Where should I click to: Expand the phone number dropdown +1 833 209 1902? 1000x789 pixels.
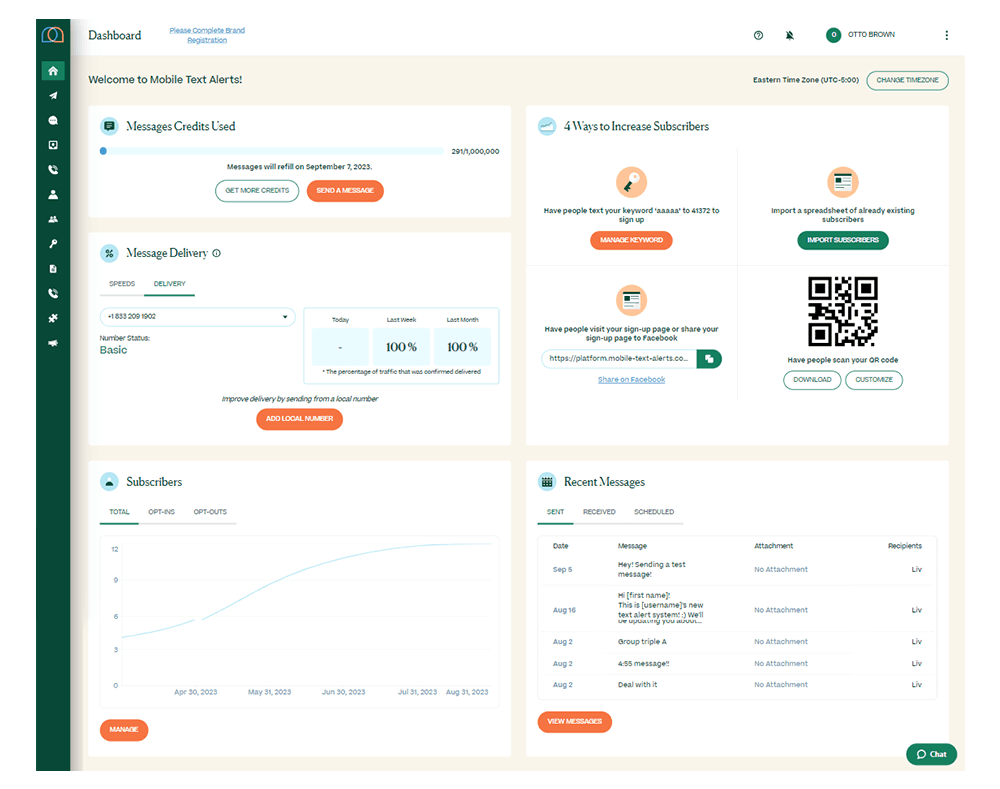click(197, 317)
